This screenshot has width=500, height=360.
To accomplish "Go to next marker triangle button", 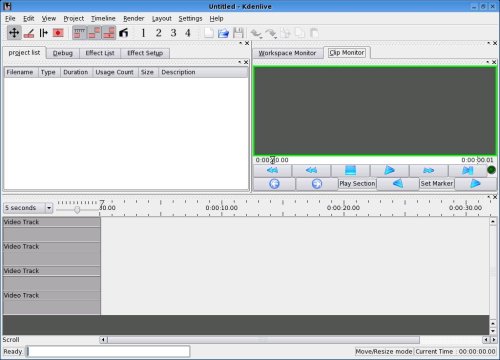I will click(x=475, y=184).
